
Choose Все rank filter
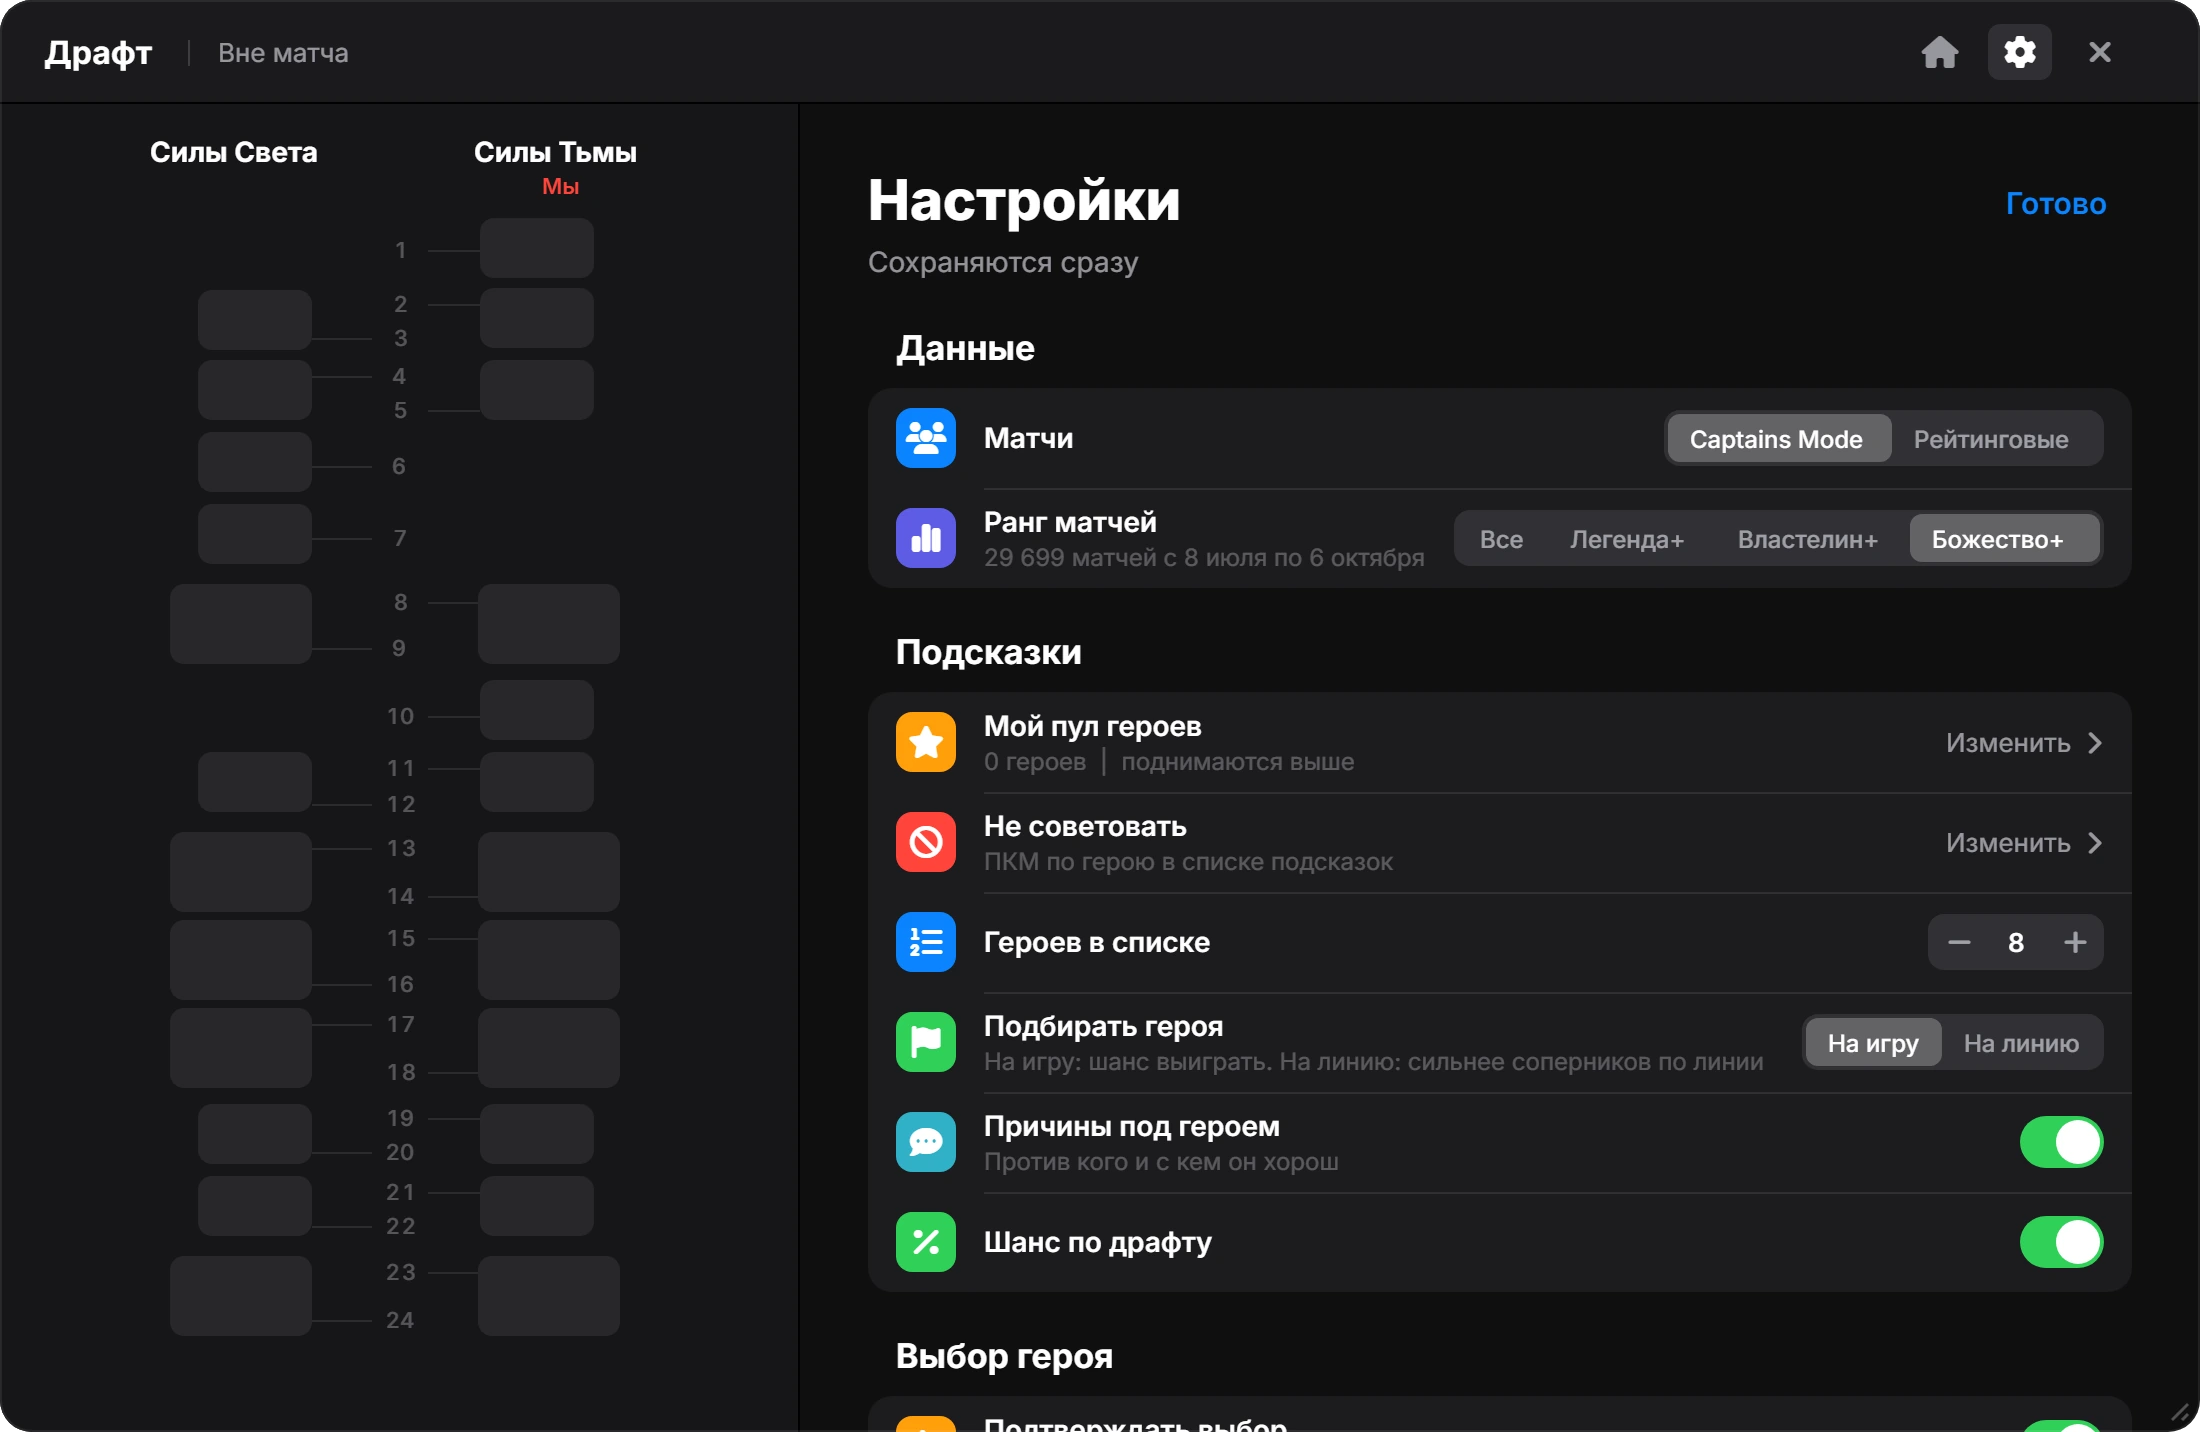pyautogui.click(x=1501, y=539)
